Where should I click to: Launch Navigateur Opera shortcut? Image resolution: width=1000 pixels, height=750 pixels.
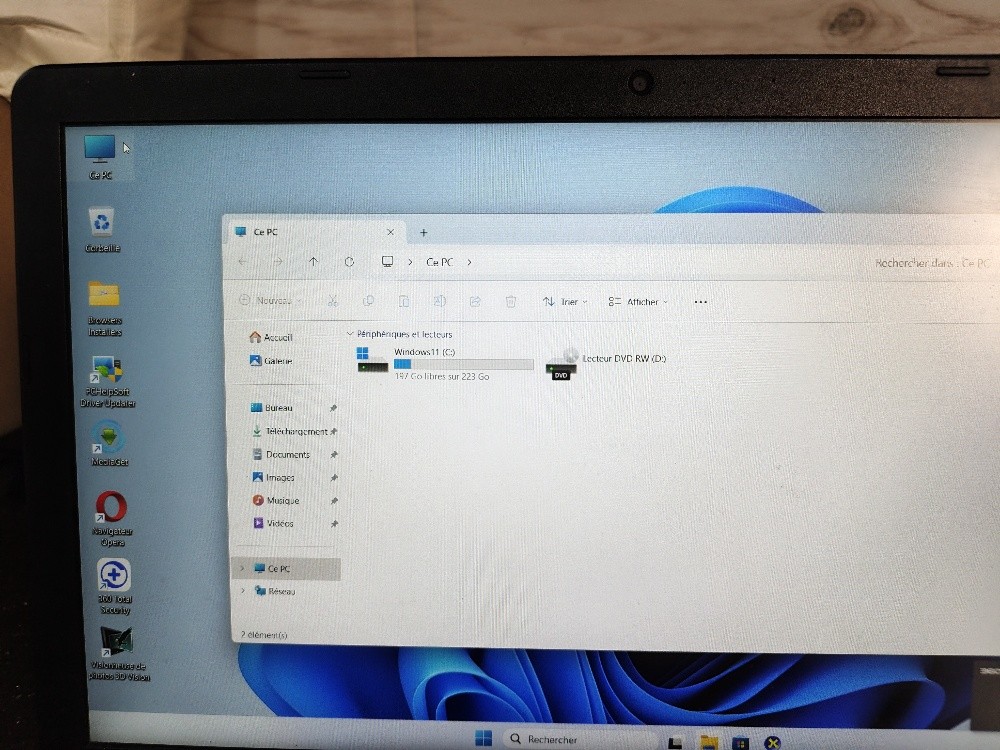[x=112, y=518]
